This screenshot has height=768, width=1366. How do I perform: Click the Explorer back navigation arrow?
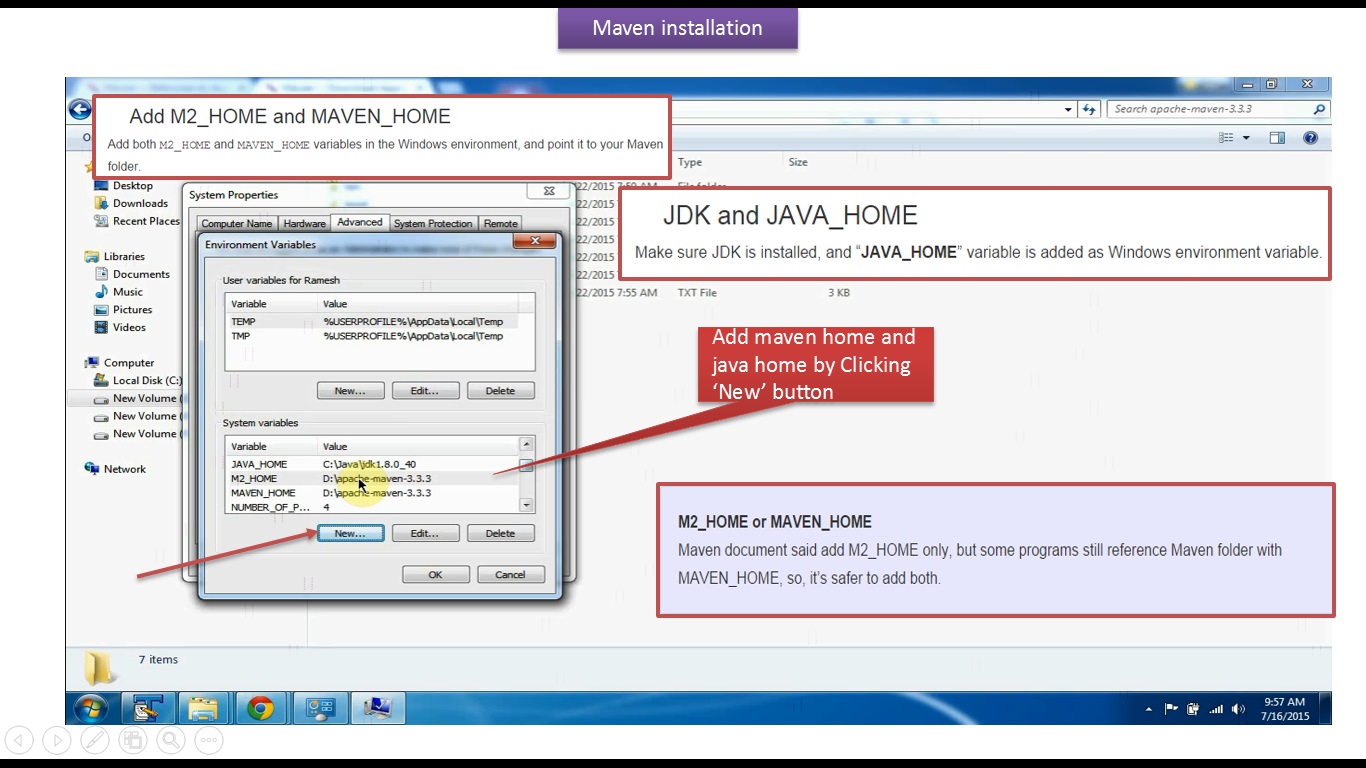pos(79,109)
